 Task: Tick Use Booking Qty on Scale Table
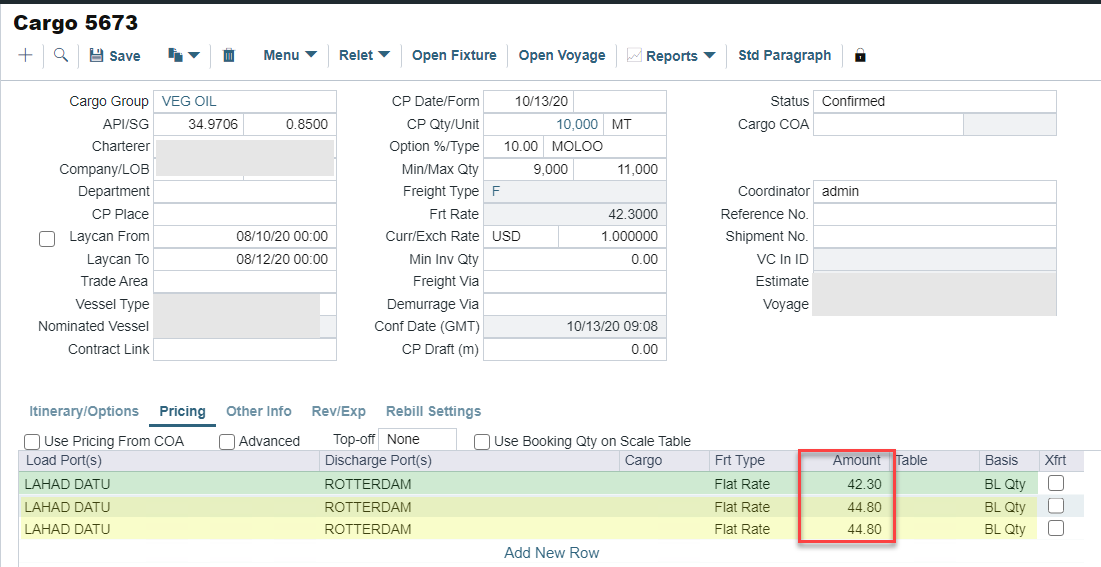483,441
